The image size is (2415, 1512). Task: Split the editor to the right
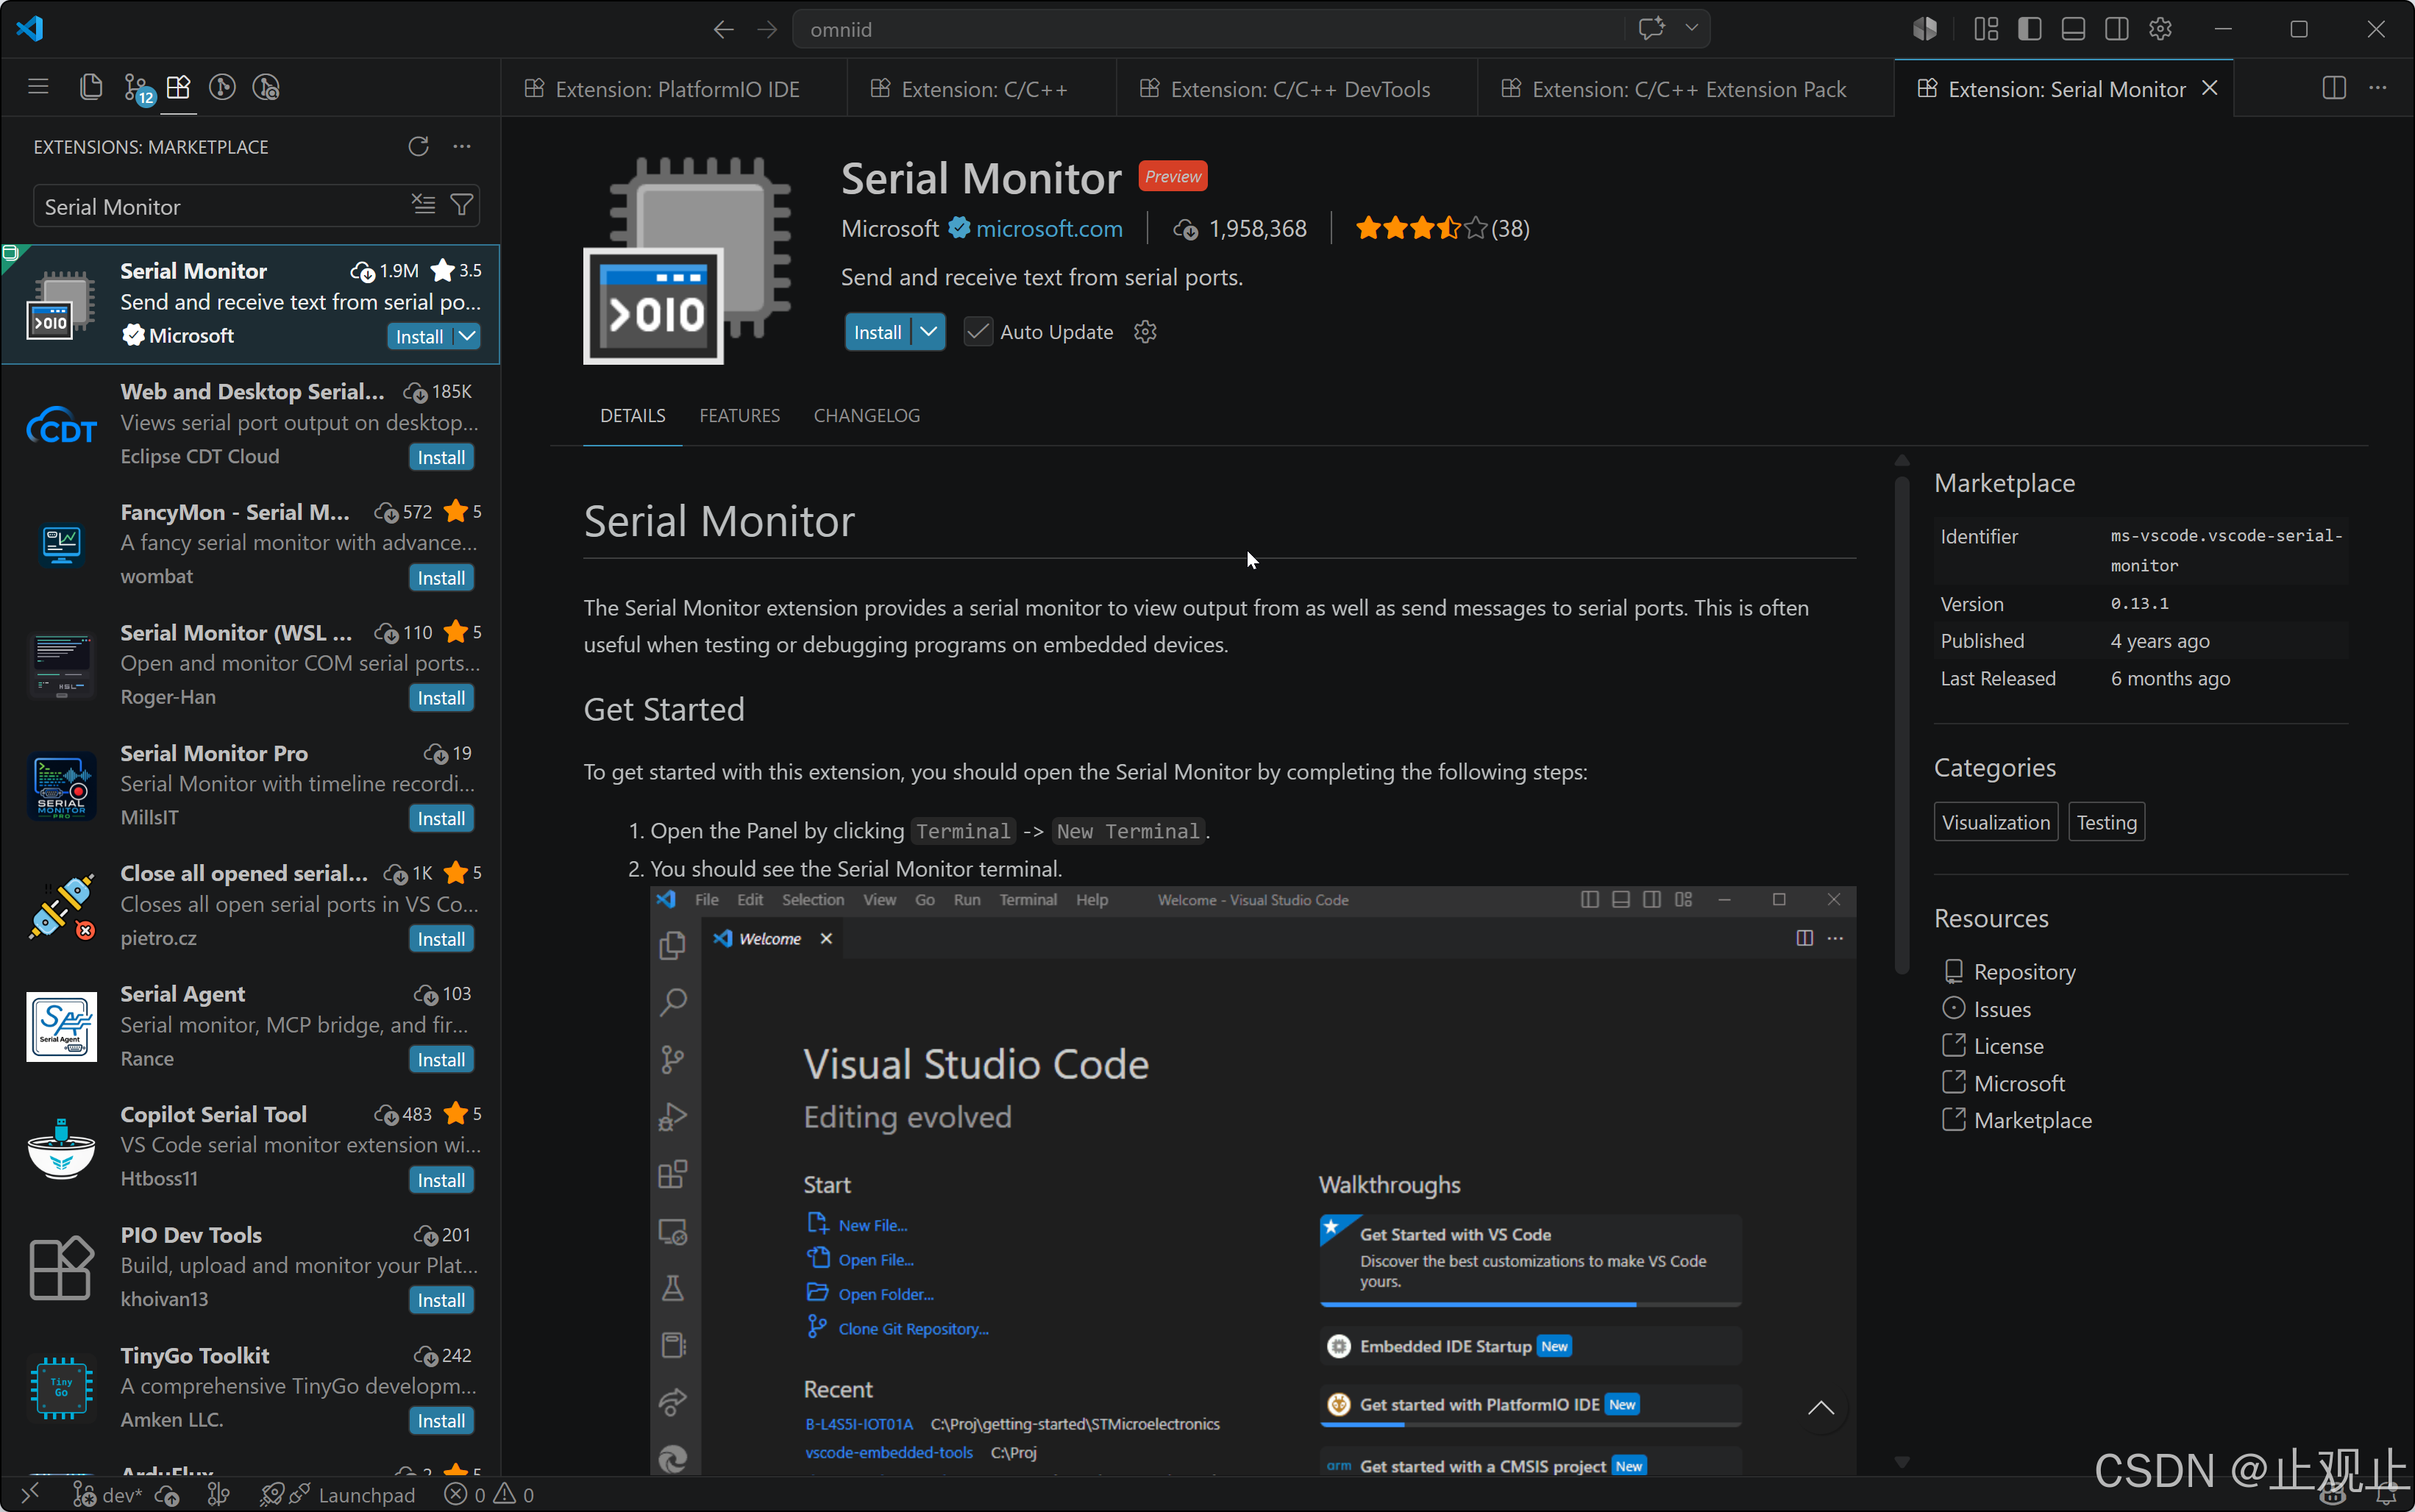point(2334,88)
